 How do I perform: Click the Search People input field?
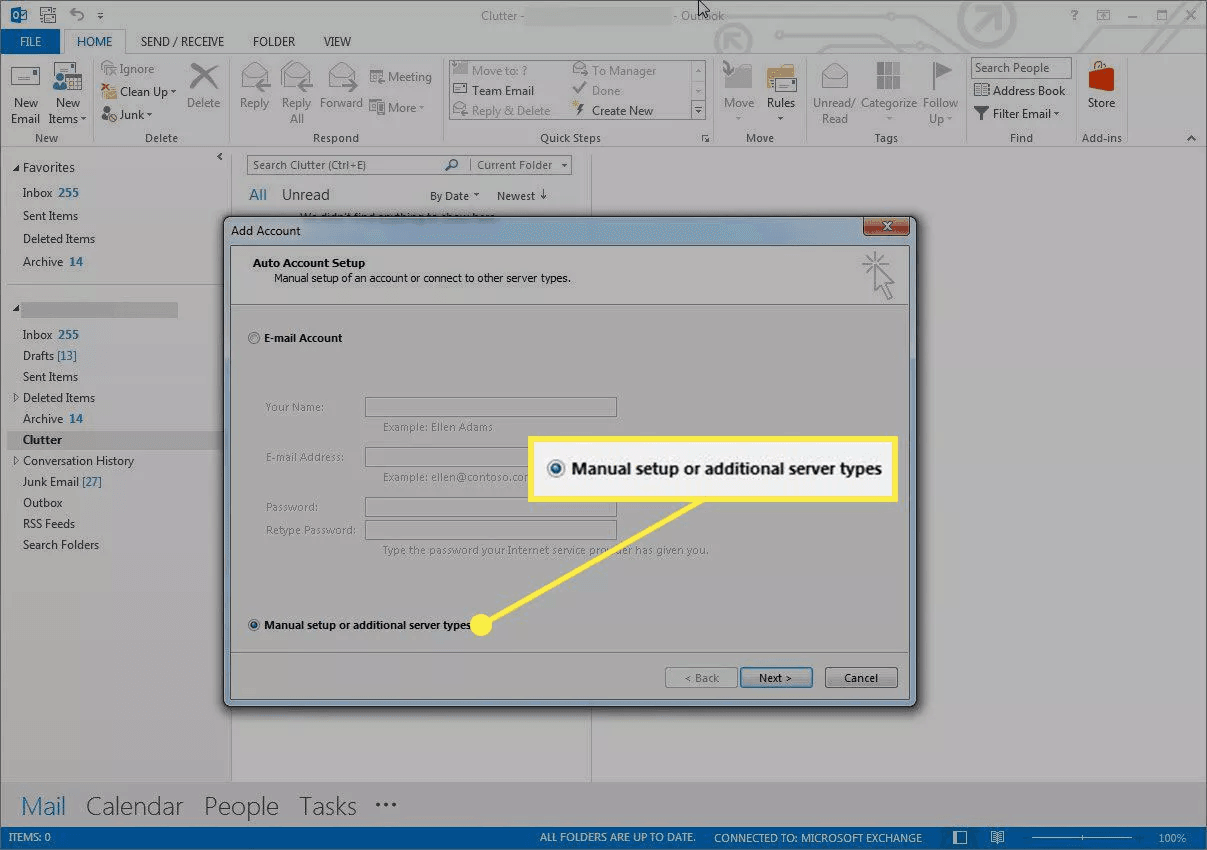(1020, 68)
